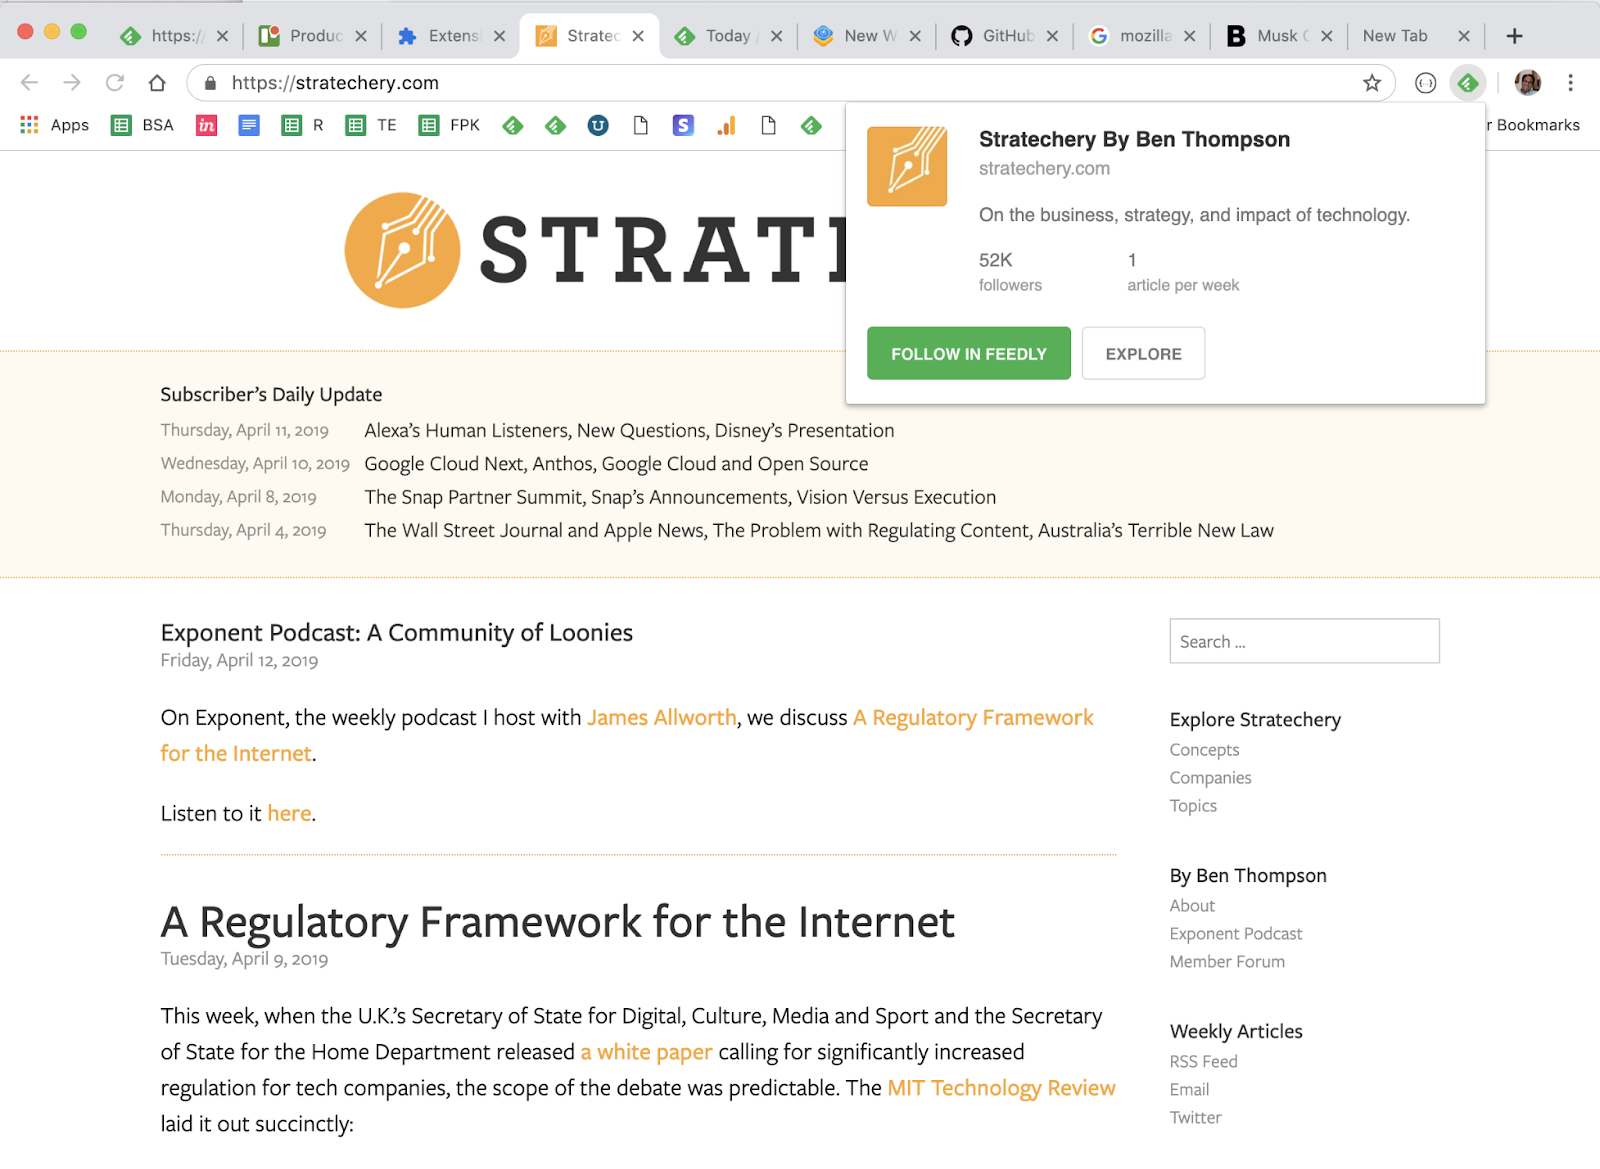1600x1169 pixels.
Task: Click 'Stratechery By Ben Thompson' popup title
Action: click(x=1134, y=139)
